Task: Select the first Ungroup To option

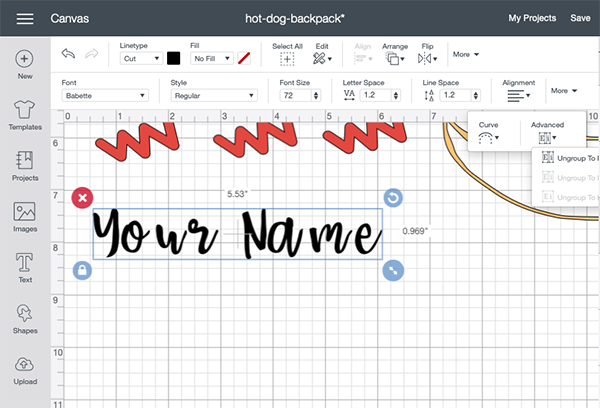Action: tap(570, 158)
